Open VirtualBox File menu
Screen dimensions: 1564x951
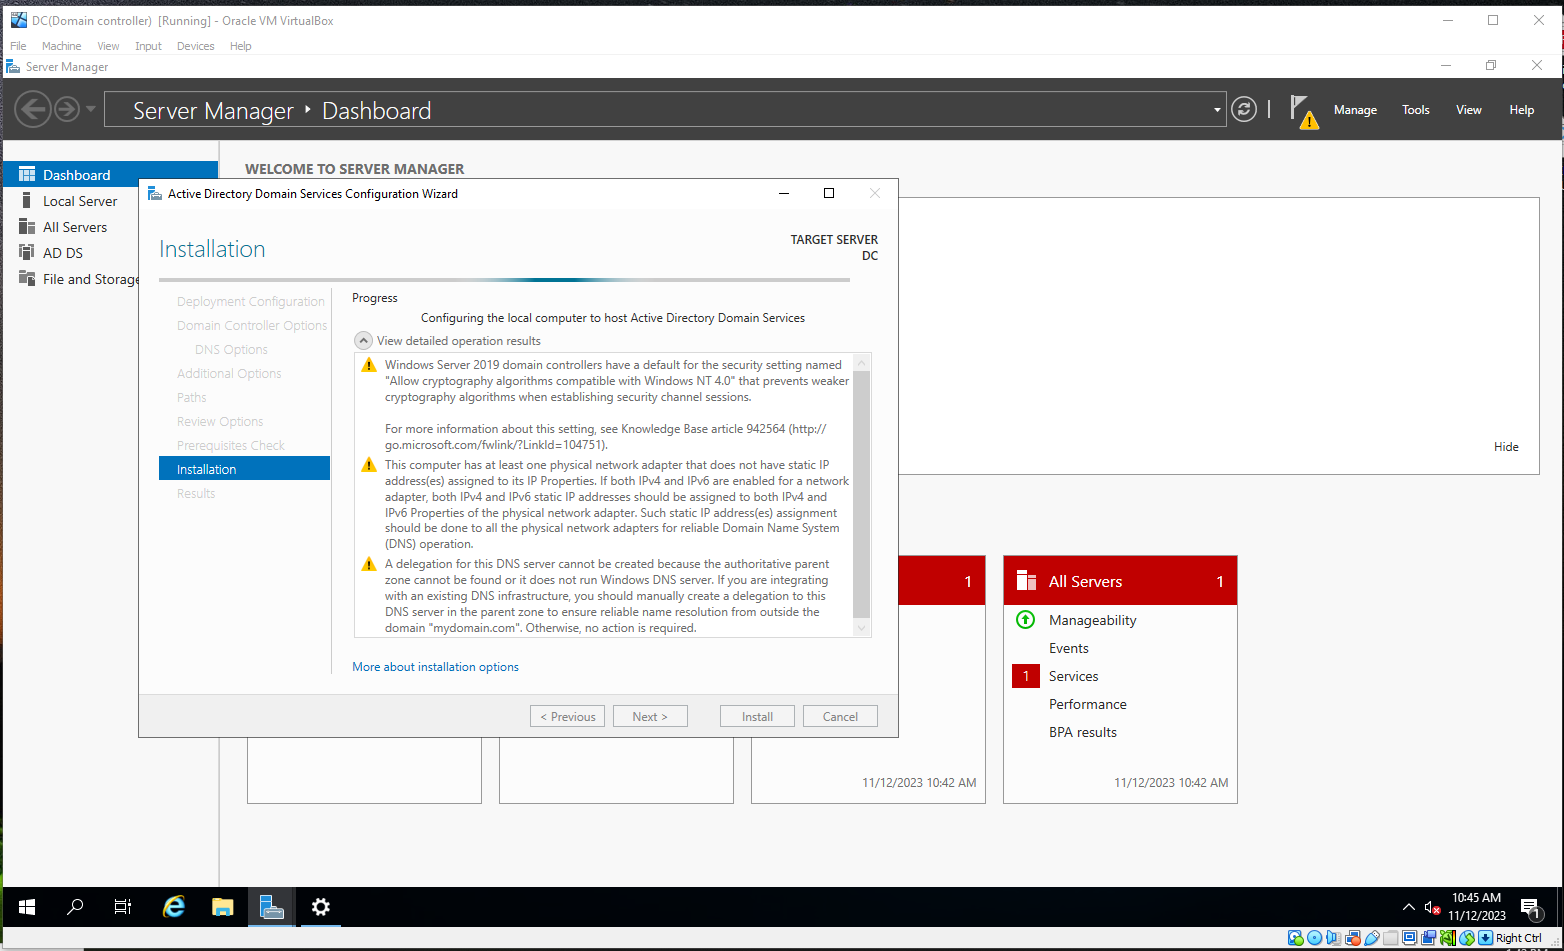[18, 46]
